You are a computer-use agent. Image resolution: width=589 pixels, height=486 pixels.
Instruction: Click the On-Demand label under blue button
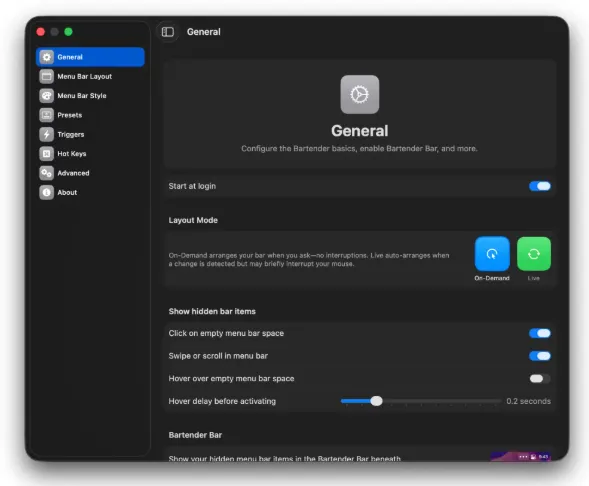(492, 278)
